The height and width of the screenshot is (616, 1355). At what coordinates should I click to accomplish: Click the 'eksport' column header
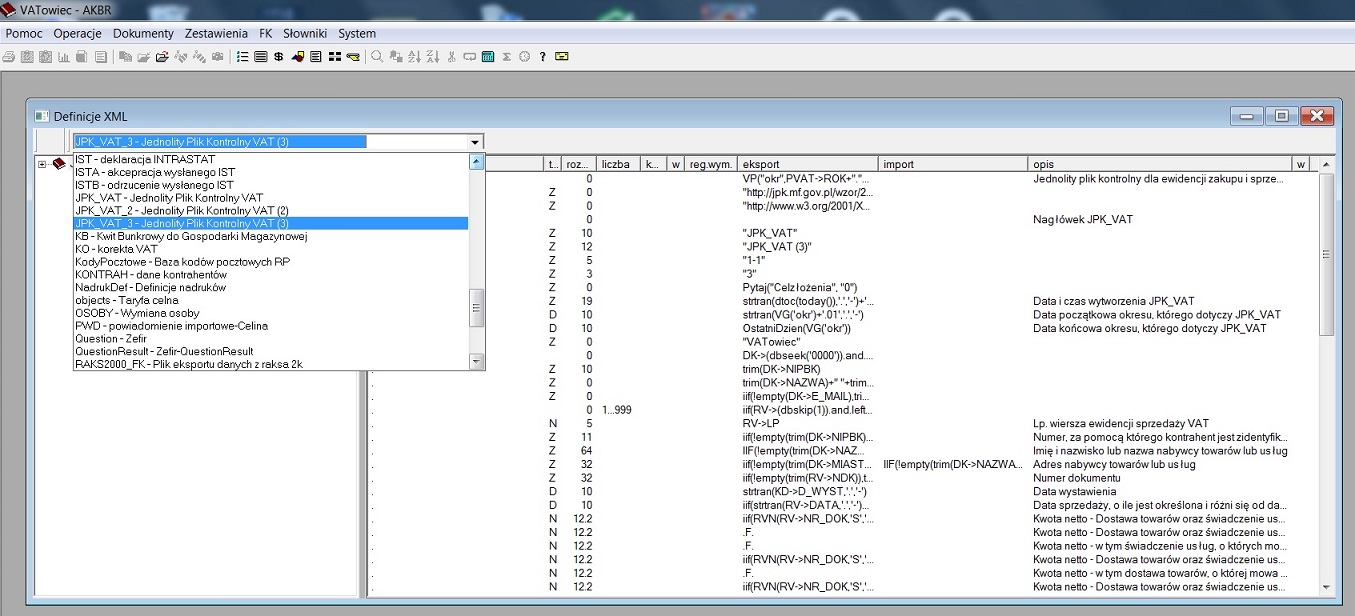tap(808, 164)
